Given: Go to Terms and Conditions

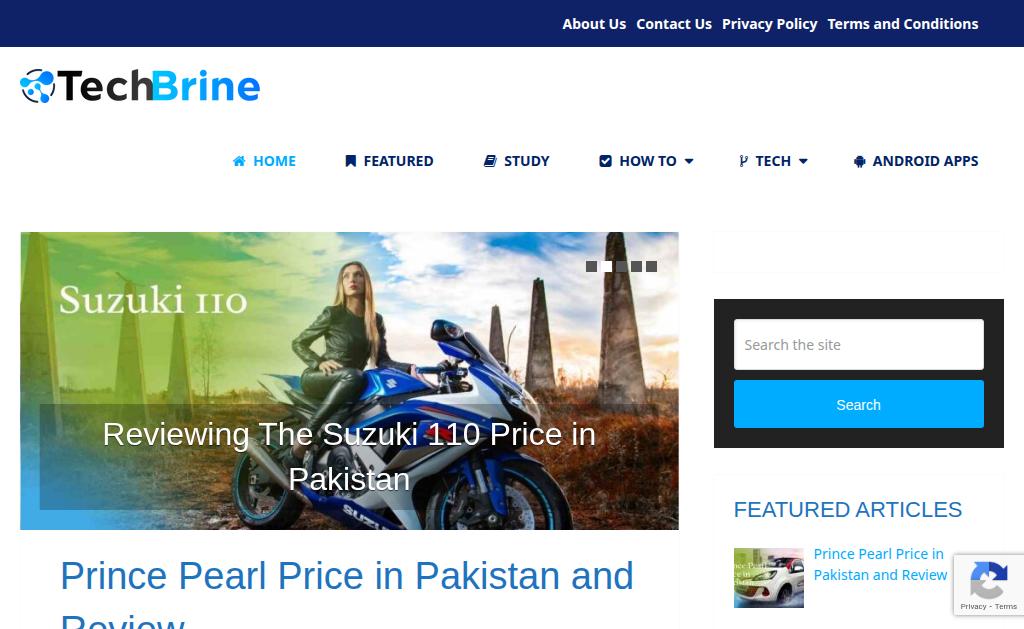Looking at the screenshot, I should 903,24.
